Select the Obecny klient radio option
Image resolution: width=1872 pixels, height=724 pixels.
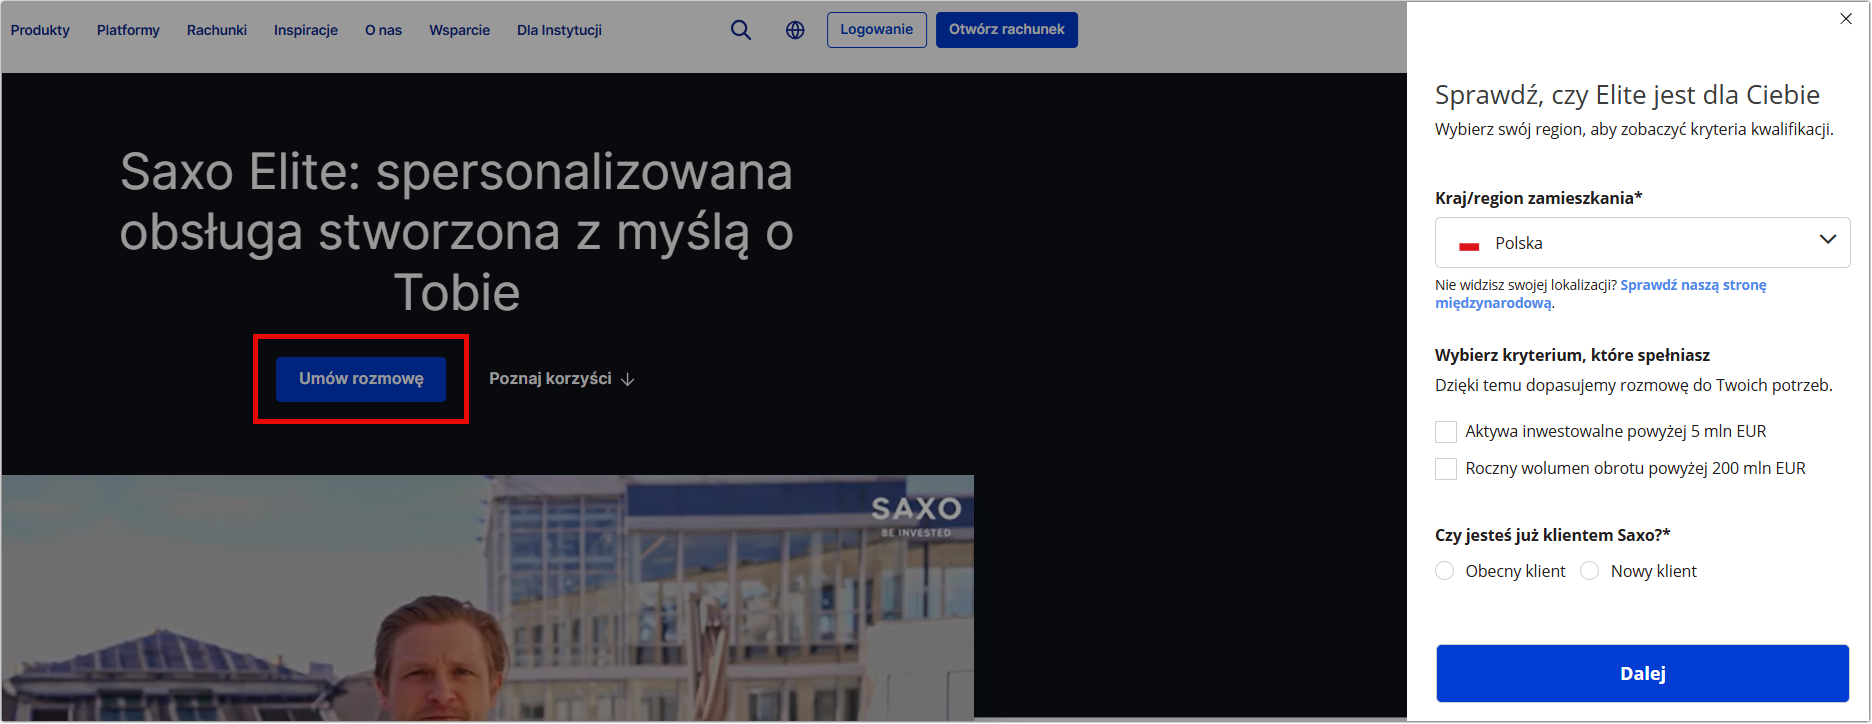[1445, 571]
